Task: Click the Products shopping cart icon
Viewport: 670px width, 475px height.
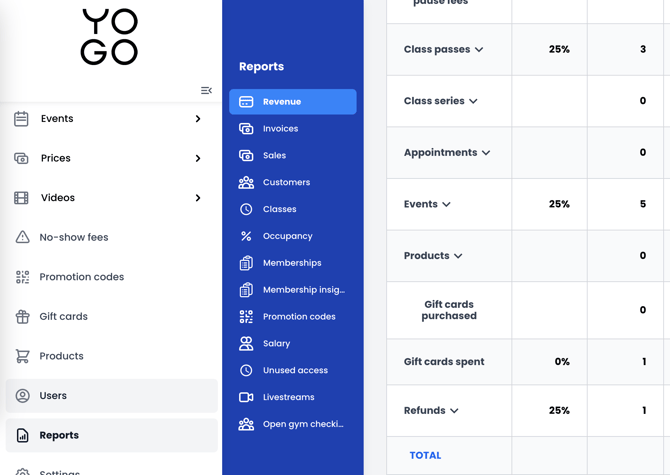Action: 22,356
